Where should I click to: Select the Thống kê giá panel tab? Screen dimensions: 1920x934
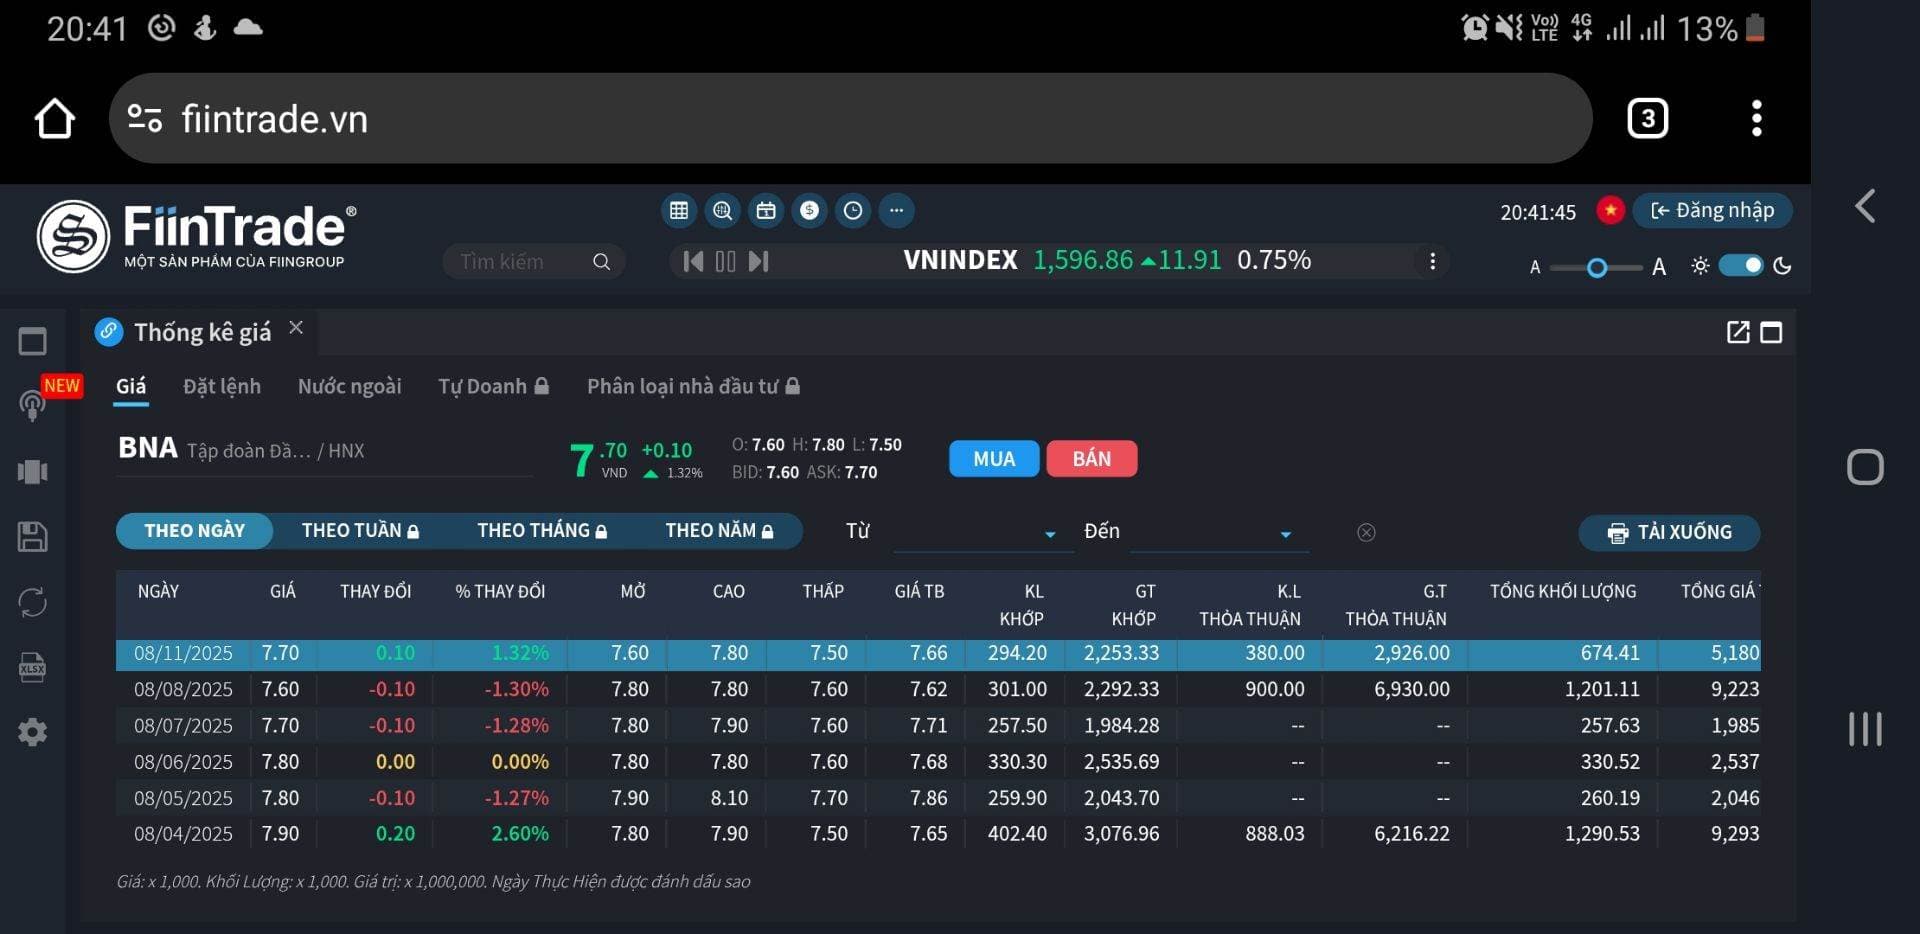[202, 332]
